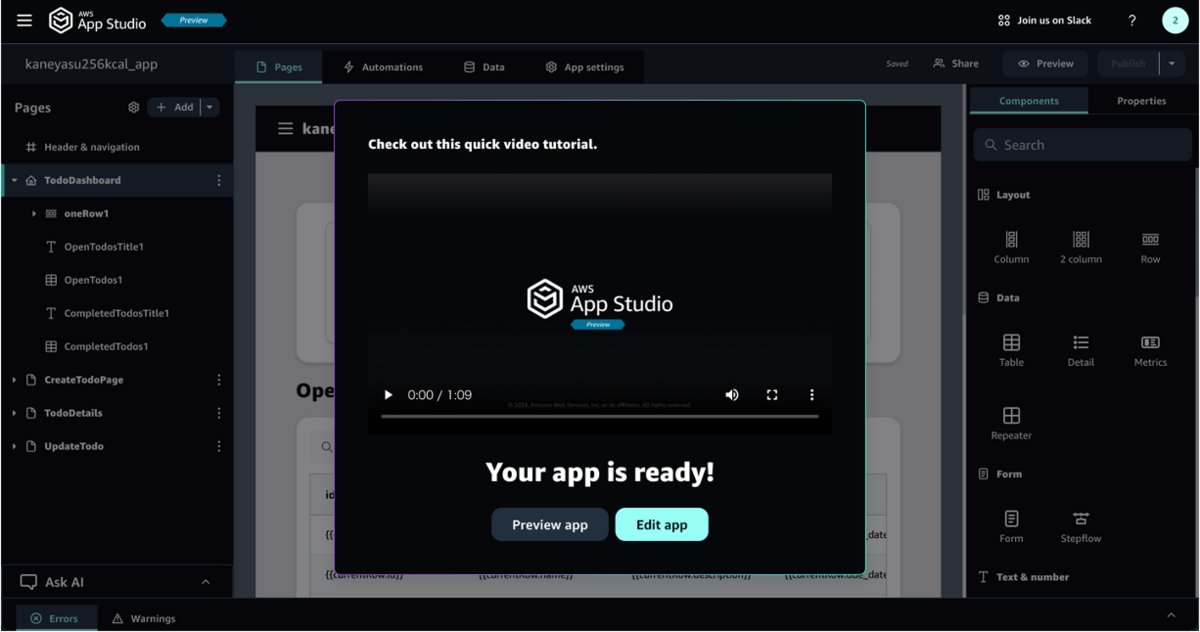The width and height of the screenshot is (1200, 632).
Task: Click the Edit app button
Action: coord(662,525)
